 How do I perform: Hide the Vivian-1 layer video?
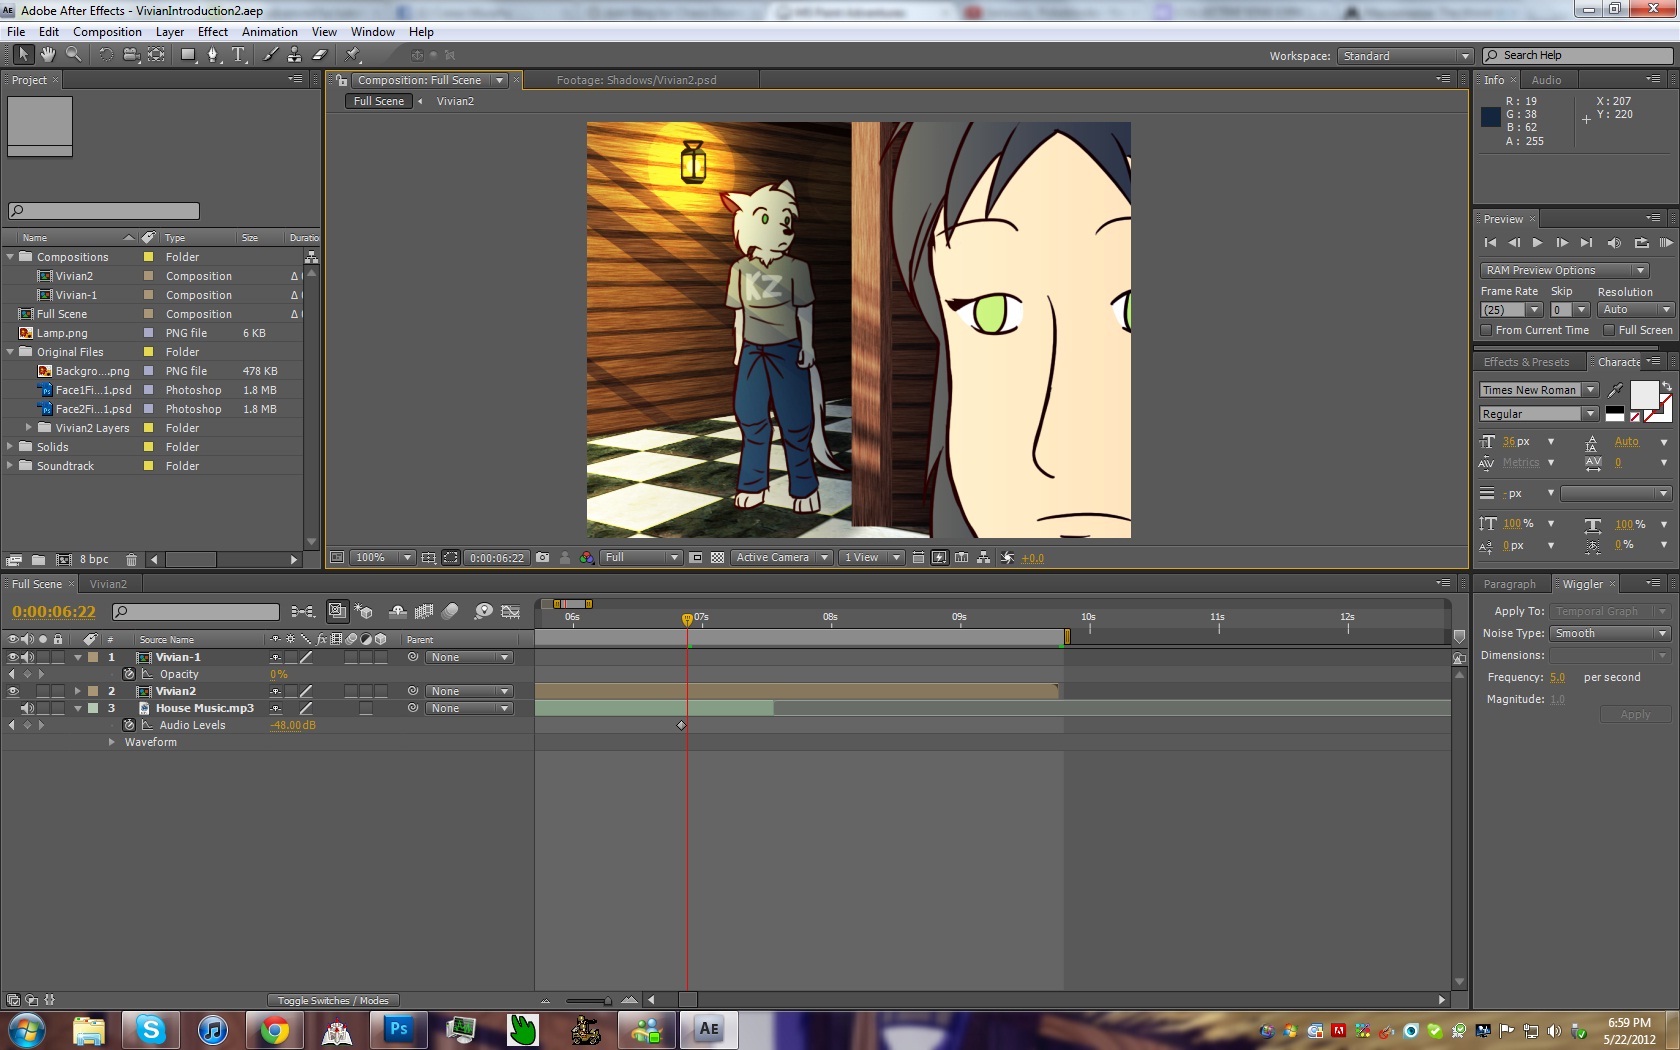tap(13, 657)
